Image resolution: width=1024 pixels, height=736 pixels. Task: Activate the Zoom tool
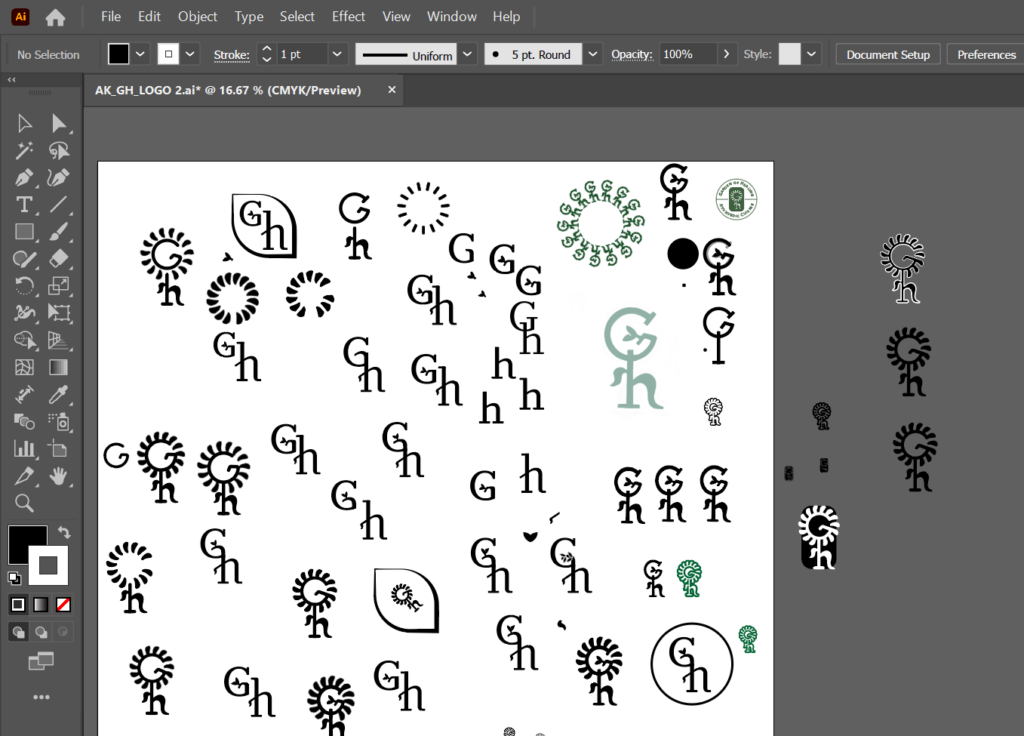coord(25,502)
